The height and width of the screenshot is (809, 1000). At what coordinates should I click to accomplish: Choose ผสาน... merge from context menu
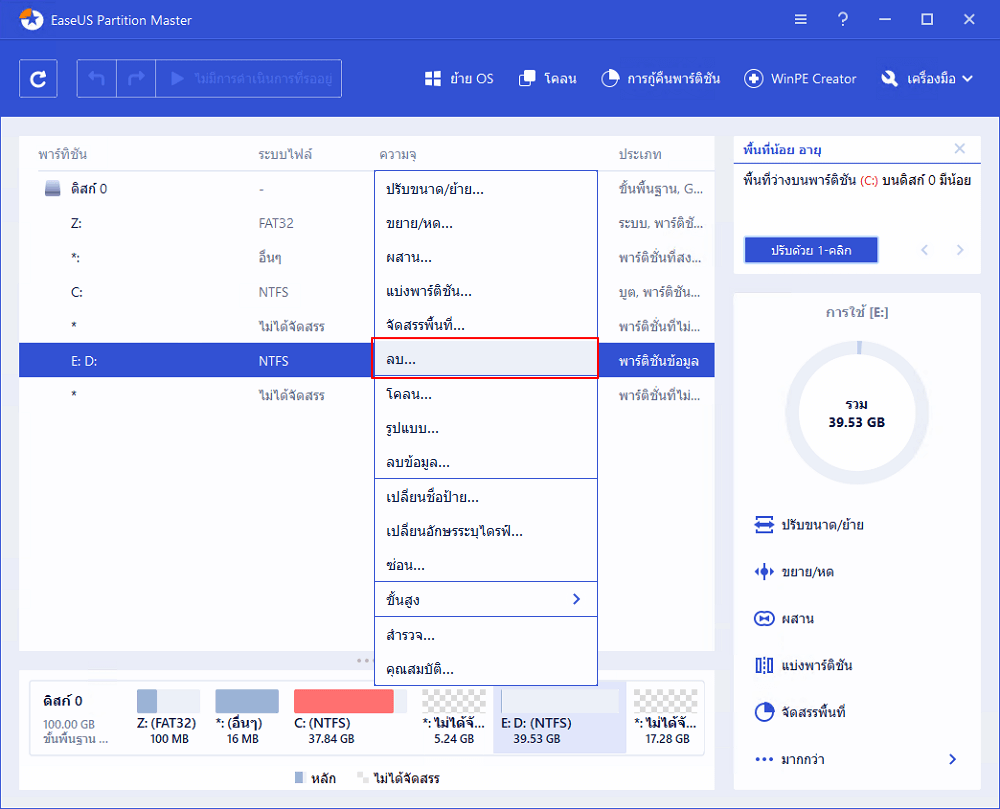486,257
